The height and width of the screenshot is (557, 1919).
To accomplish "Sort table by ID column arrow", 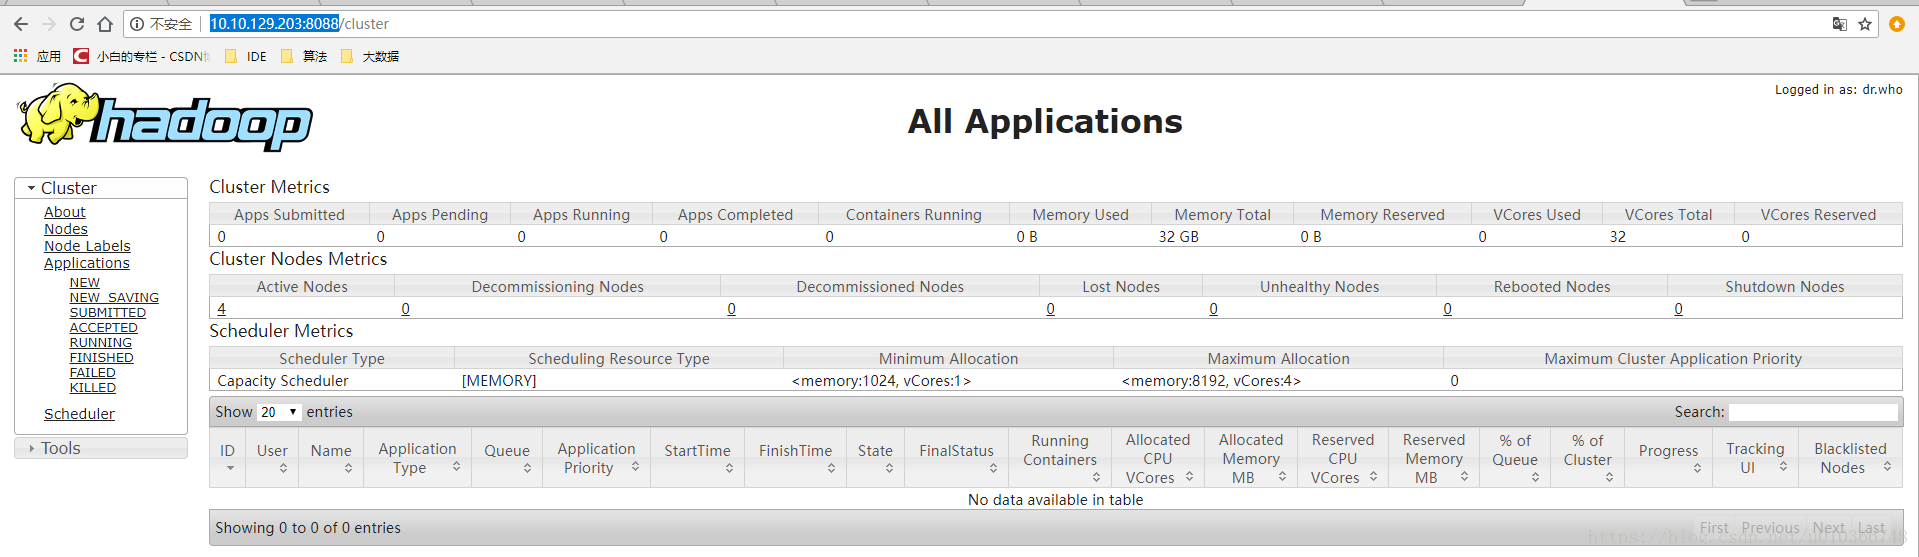I will click(x=230, y=468).
